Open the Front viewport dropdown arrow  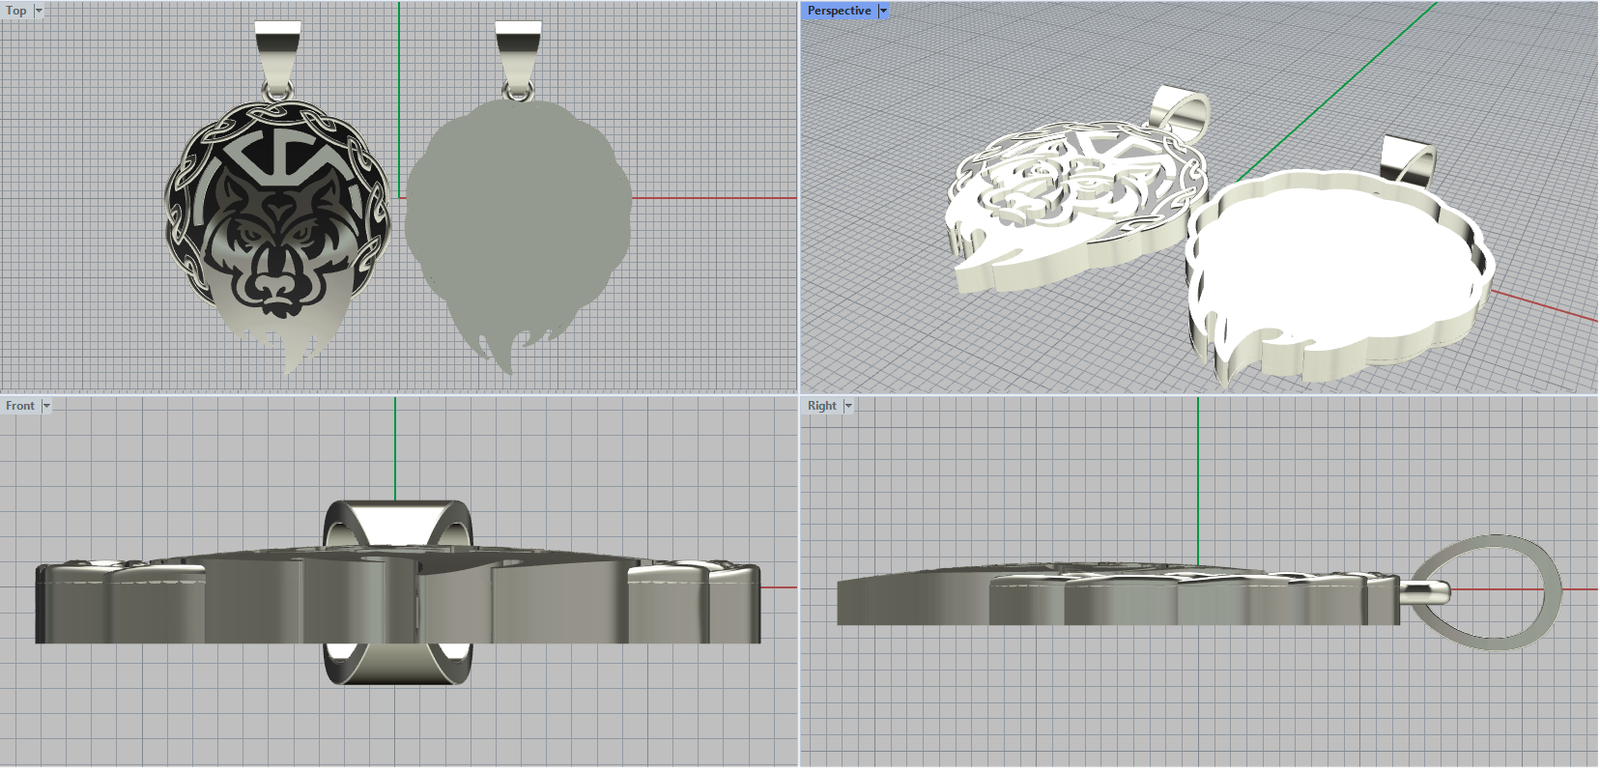[46, 406]
